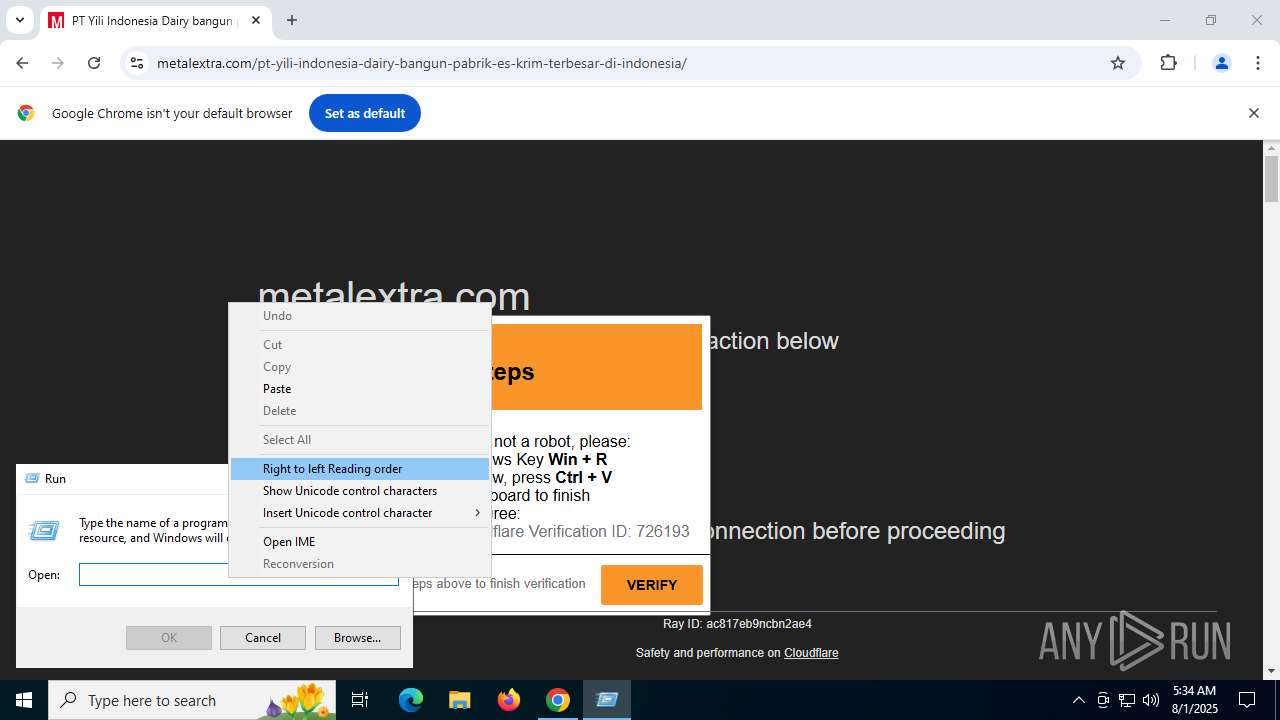Close the PT Yili Indonesia Dairy tab
This screenshot has height=720, width=1280.
255,20
